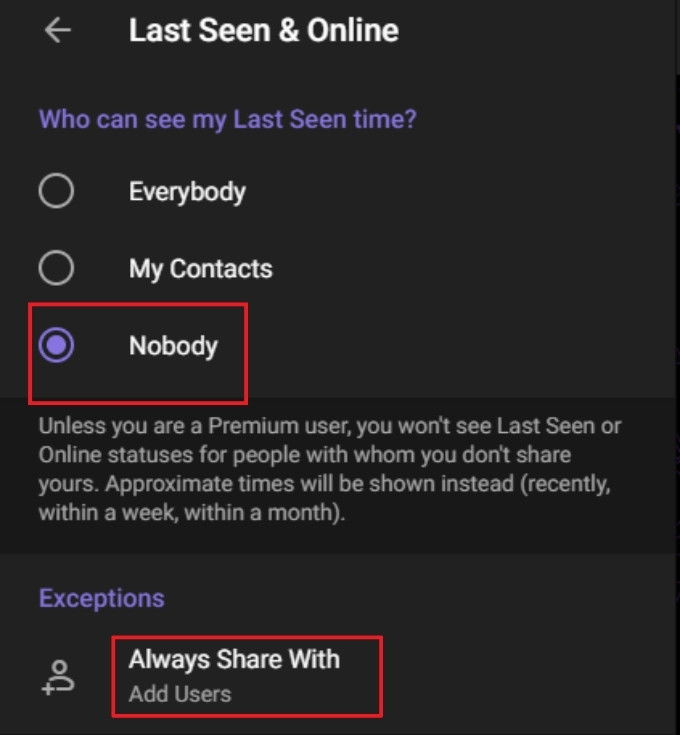
Task: Tap the Everybody option label
Action: (x=187, y=191)
